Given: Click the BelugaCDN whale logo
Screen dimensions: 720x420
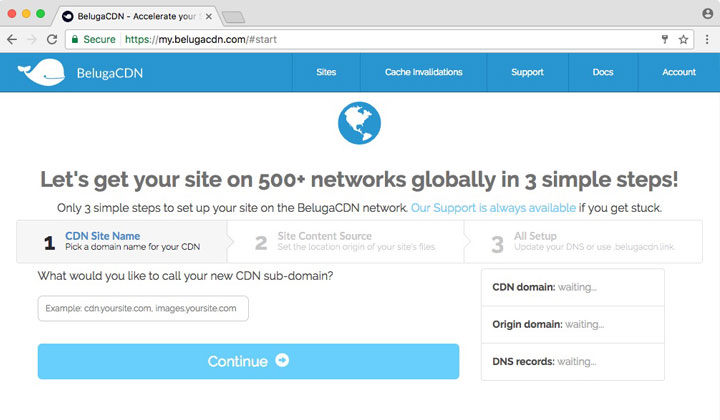Looking at the screenshot, I should point(41,73).
